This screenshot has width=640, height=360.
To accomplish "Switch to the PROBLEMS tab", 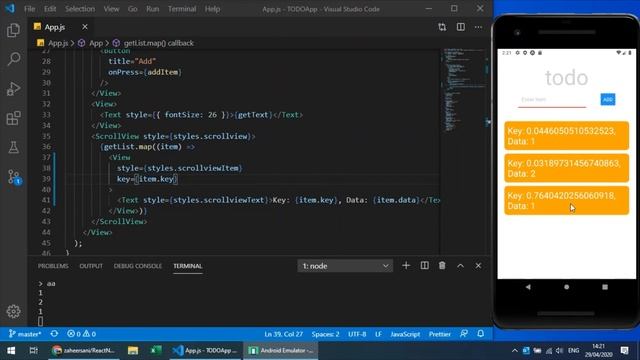I will coord(53,266).
